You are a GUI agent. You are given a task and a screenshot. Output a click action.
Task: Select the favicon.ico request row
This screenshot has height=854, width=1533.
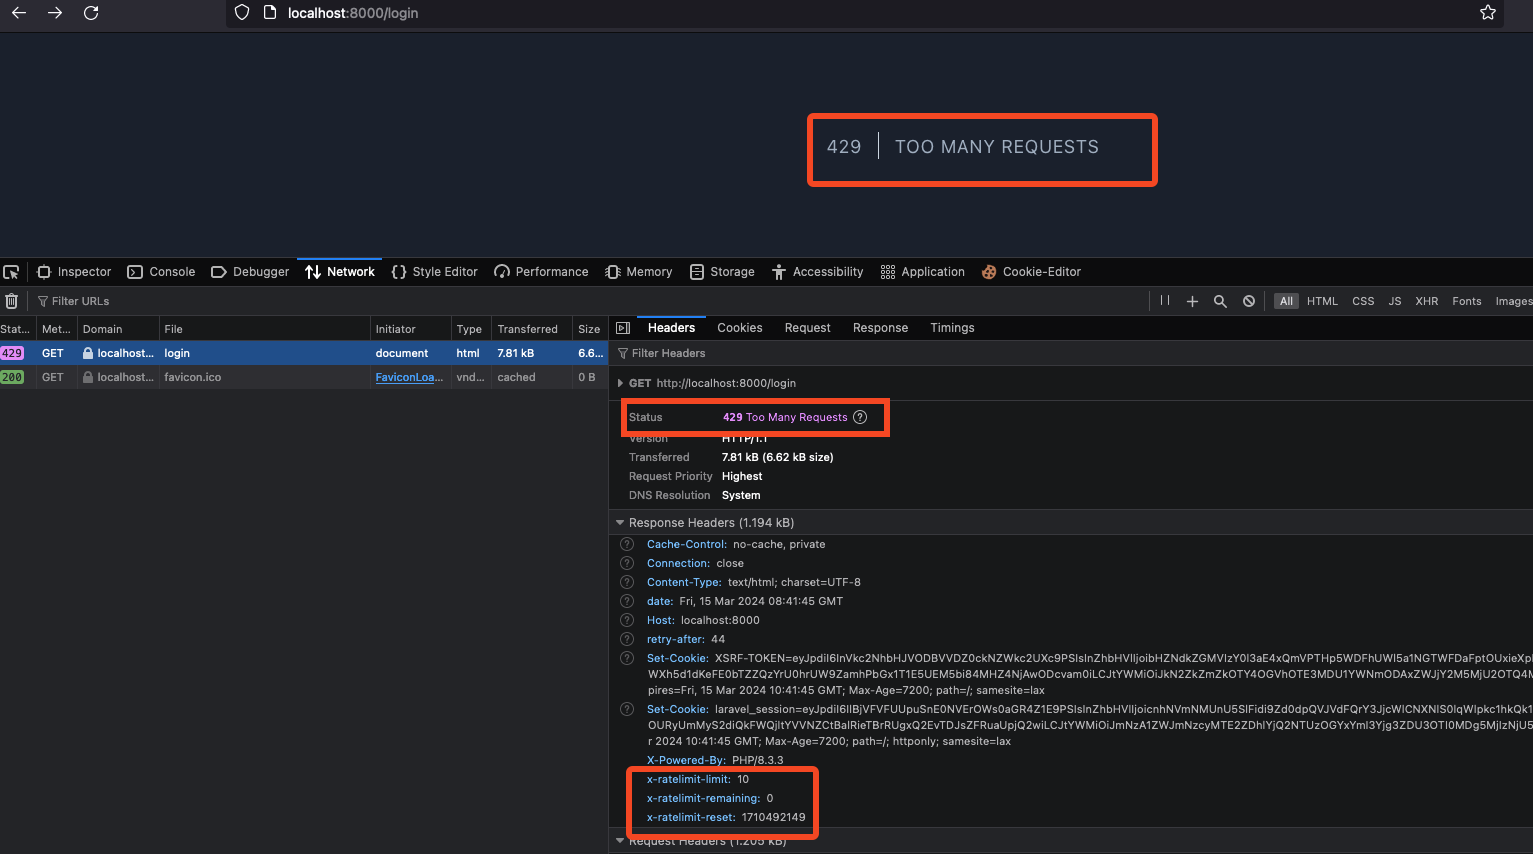304,377
